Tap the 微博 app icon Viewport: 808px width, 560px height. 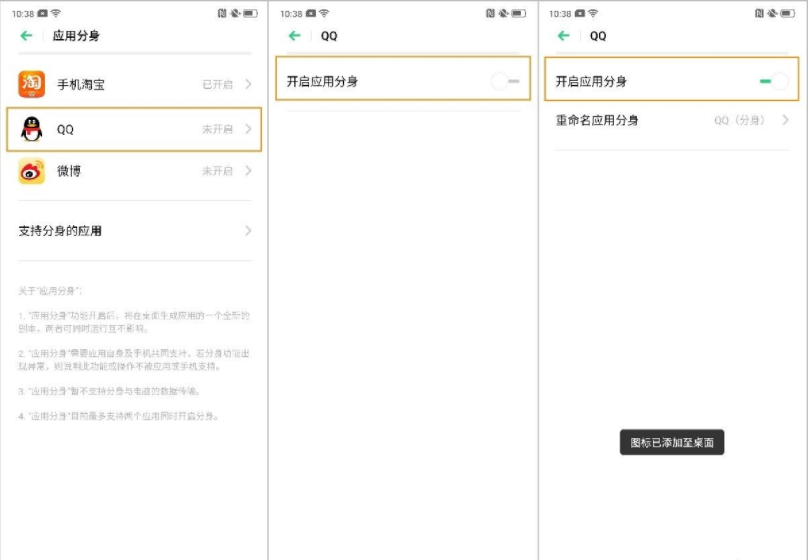[x=31, y=171]
